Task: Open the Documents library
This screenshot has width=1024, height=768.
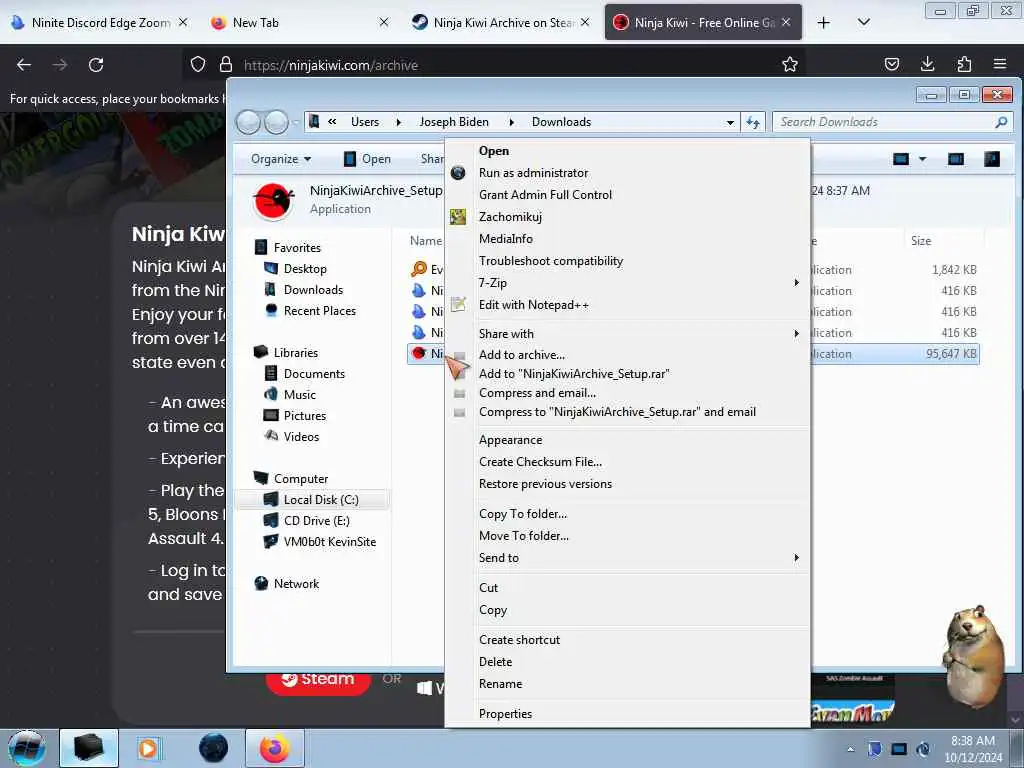Action: pyautogui.click(x=313, y=374)
